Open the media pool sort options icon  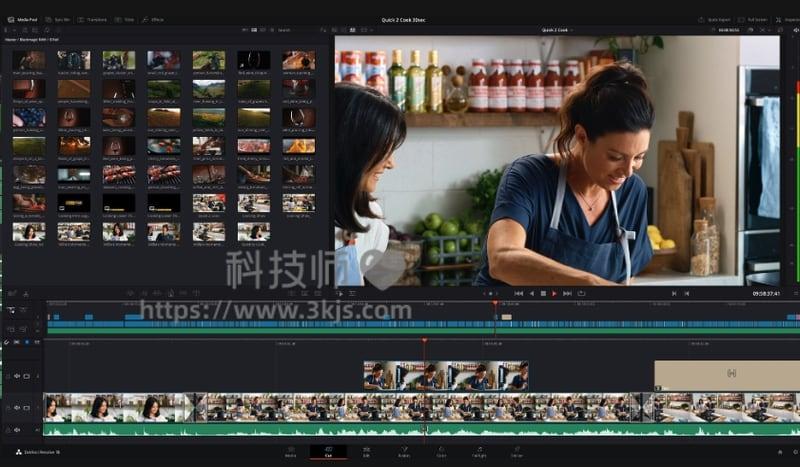[x=322, y=30]
